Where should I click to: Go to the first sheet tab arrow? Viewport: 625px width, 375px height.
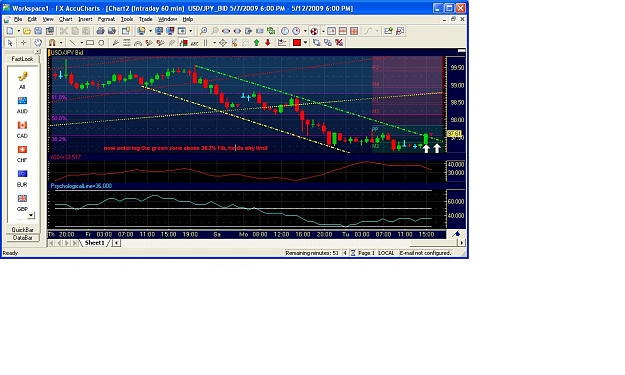tap(51, 243)
